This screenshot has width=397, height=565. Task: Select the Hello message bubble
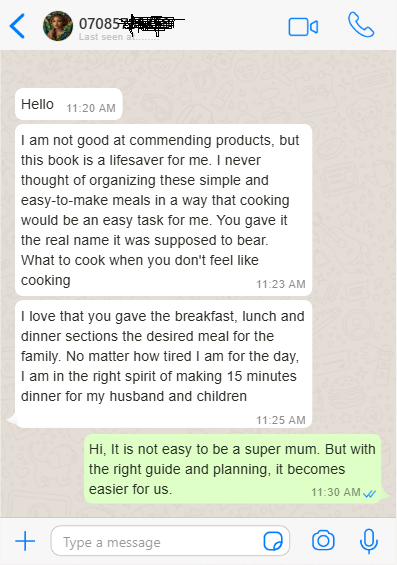coord(69,104)
